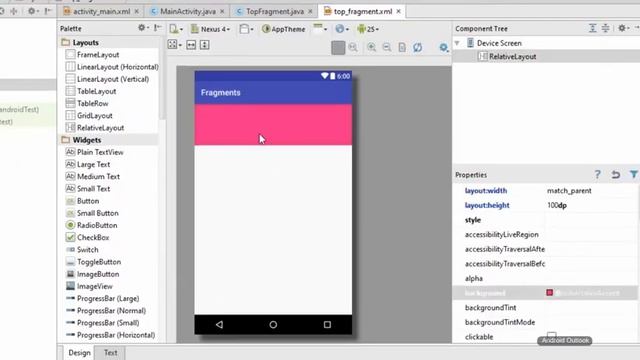Zoom in on the design preview
The height and width of the screenshot is (360, 640).
click(x=371, y=47)
